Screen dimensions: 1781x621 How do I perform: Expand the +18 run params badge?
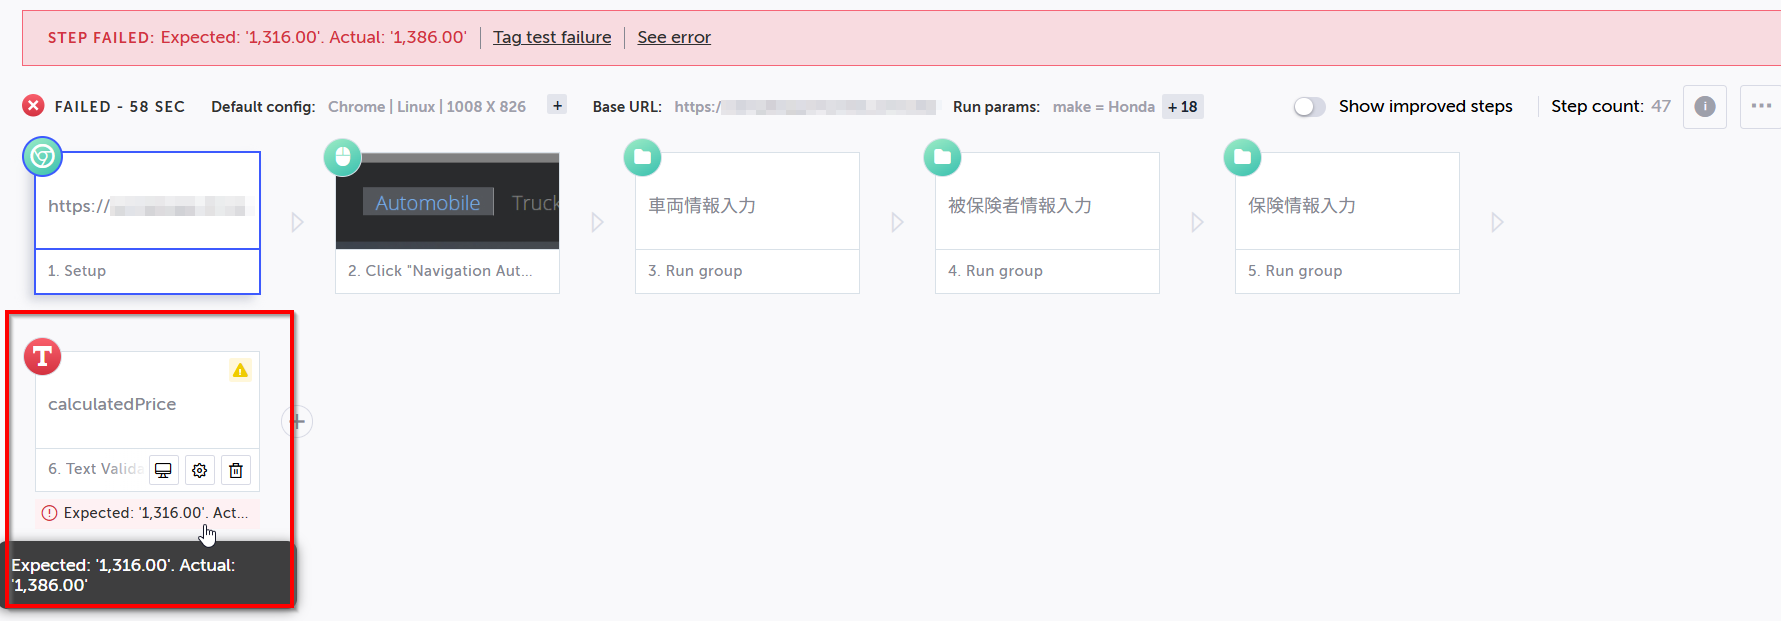(x=1183, y=107)
